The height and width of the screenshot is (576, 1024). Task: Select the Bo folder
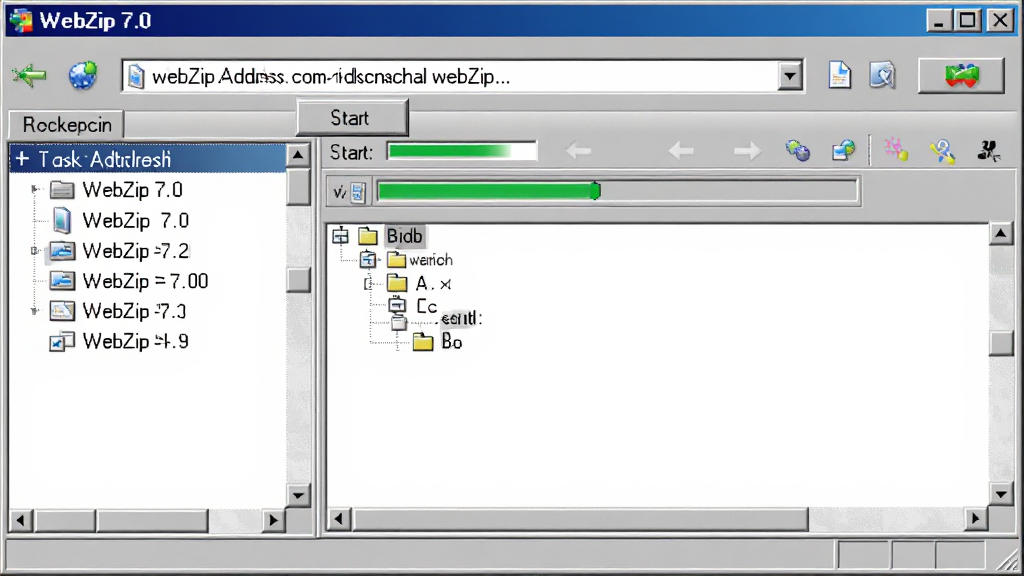click(x=451, y=342)
